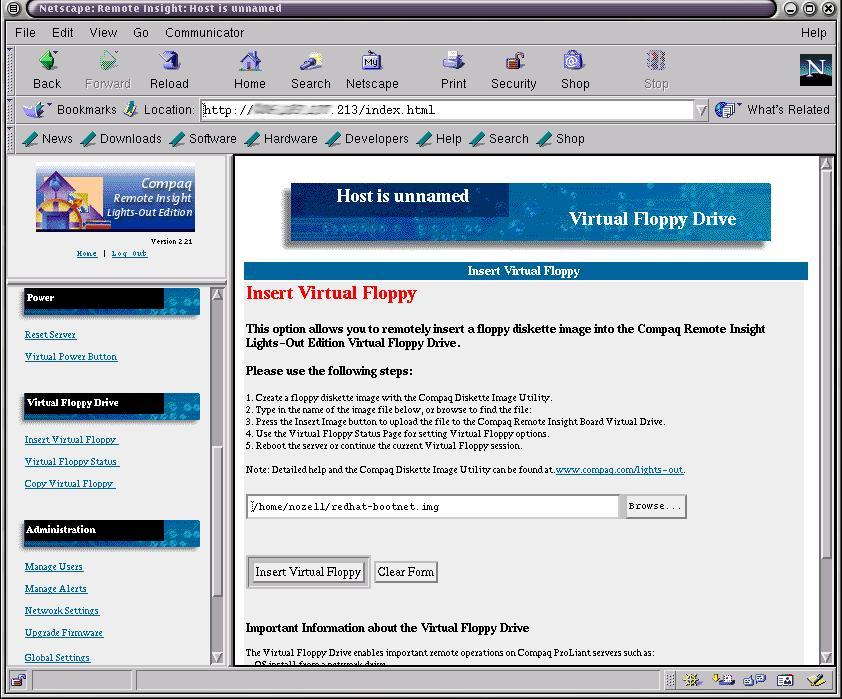Click the Shop toolbar icon
This screenshot has height=699, width=842.
[575, 68]
